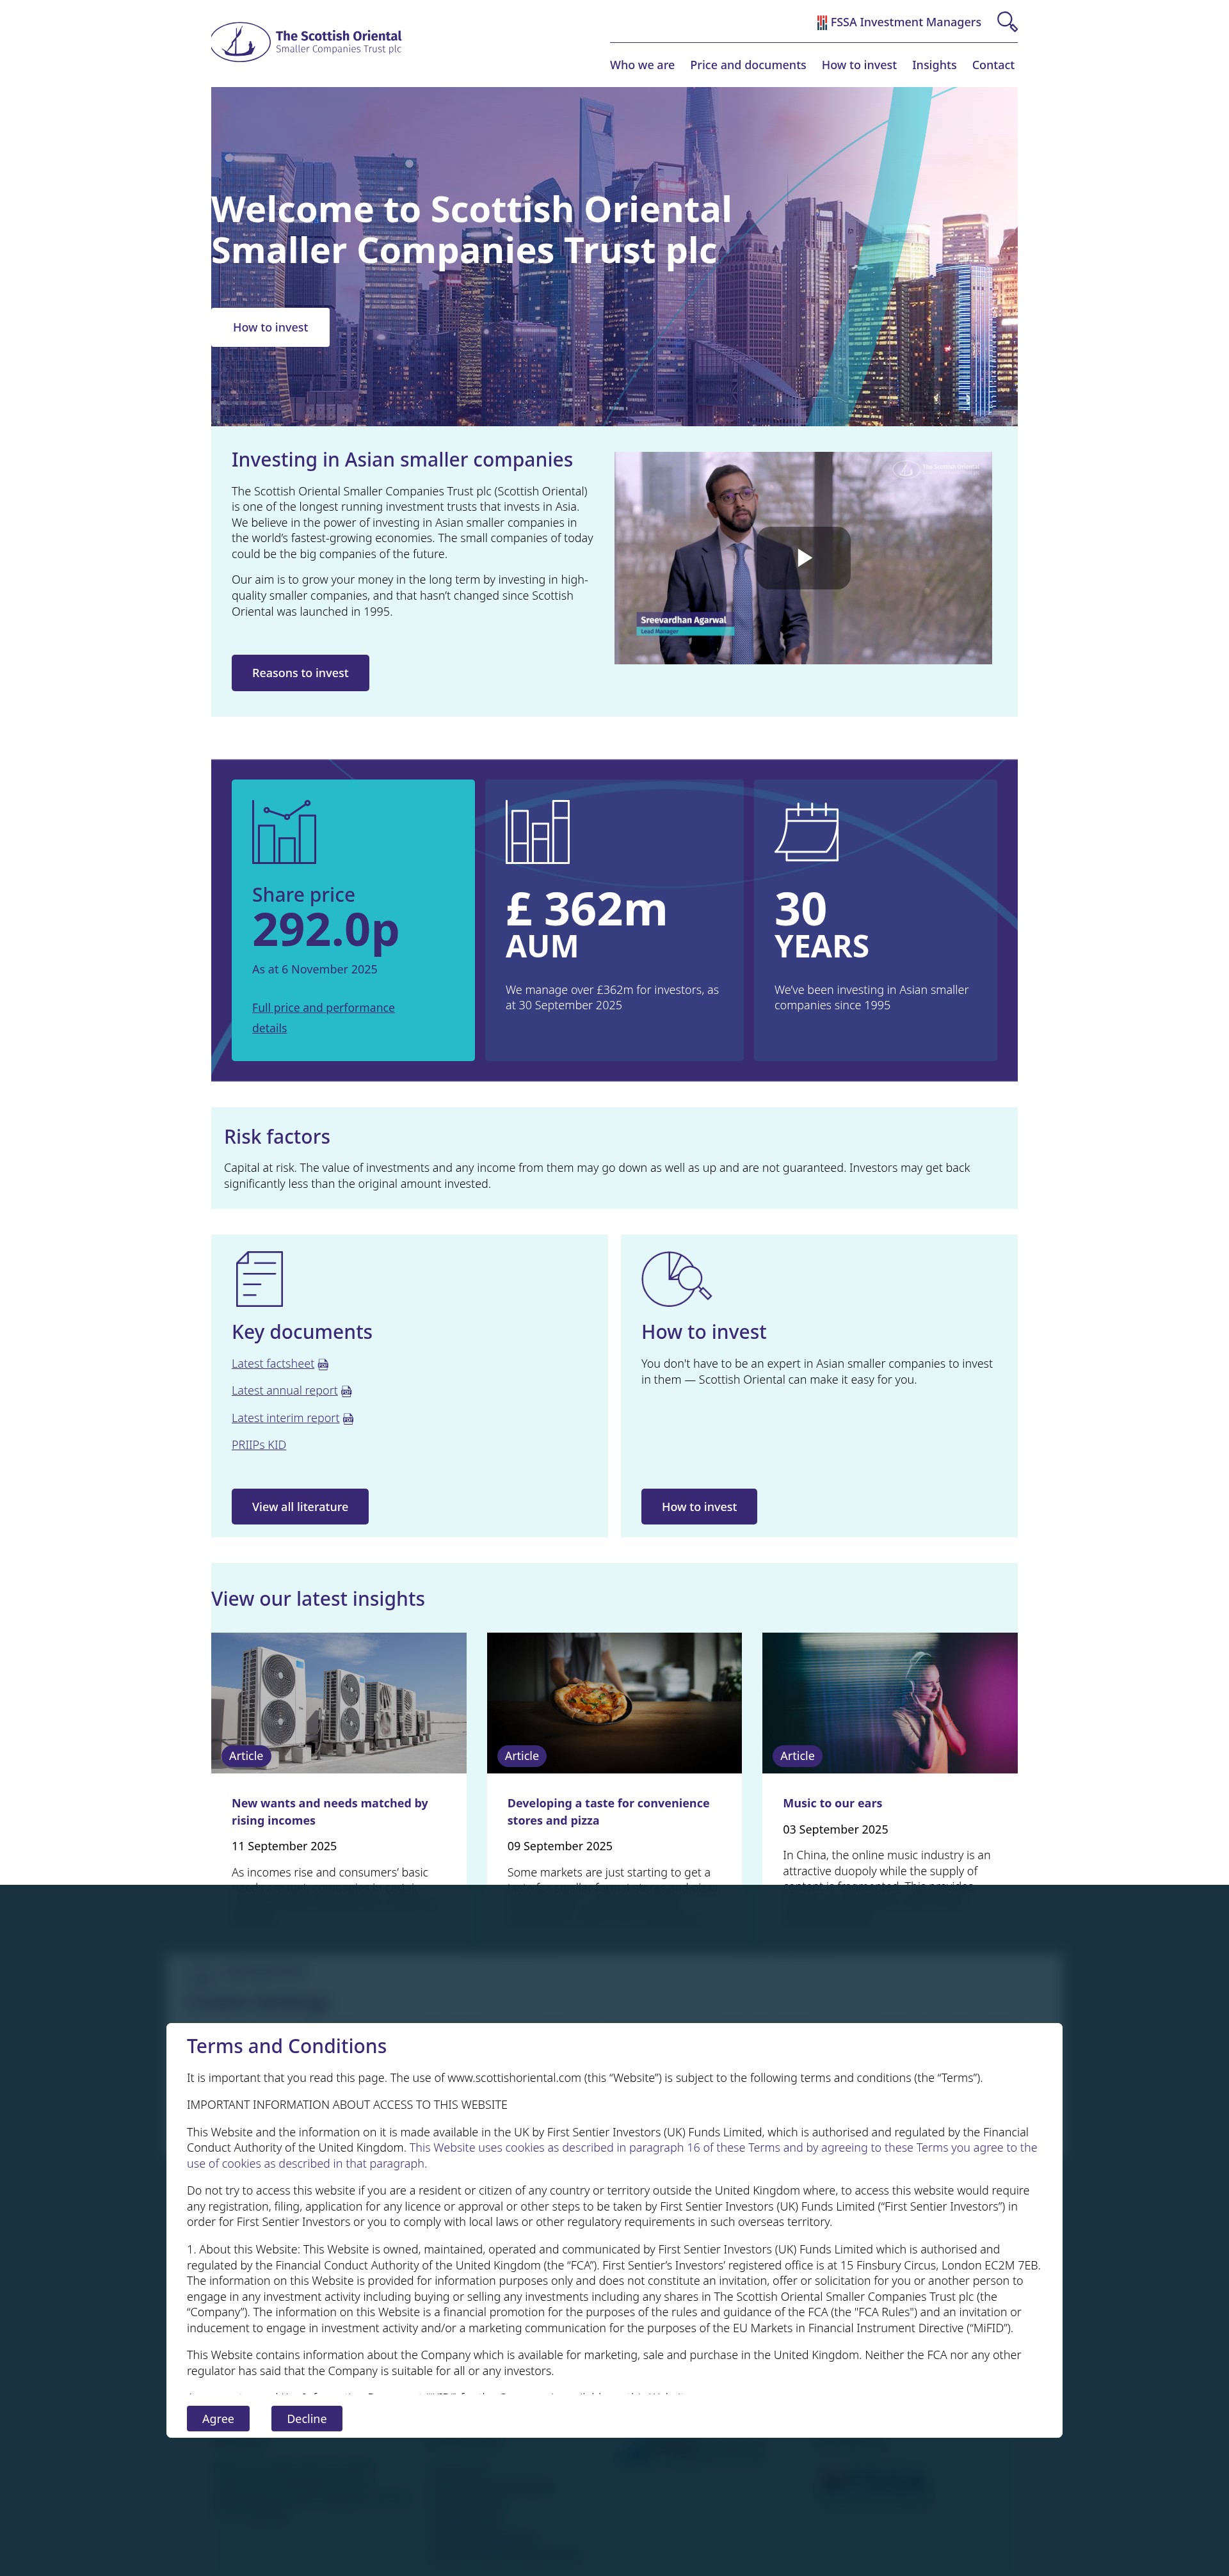Click Article tag on air conditioner image
This screenshot has height=2576, width=1229.
point(246,1756)
